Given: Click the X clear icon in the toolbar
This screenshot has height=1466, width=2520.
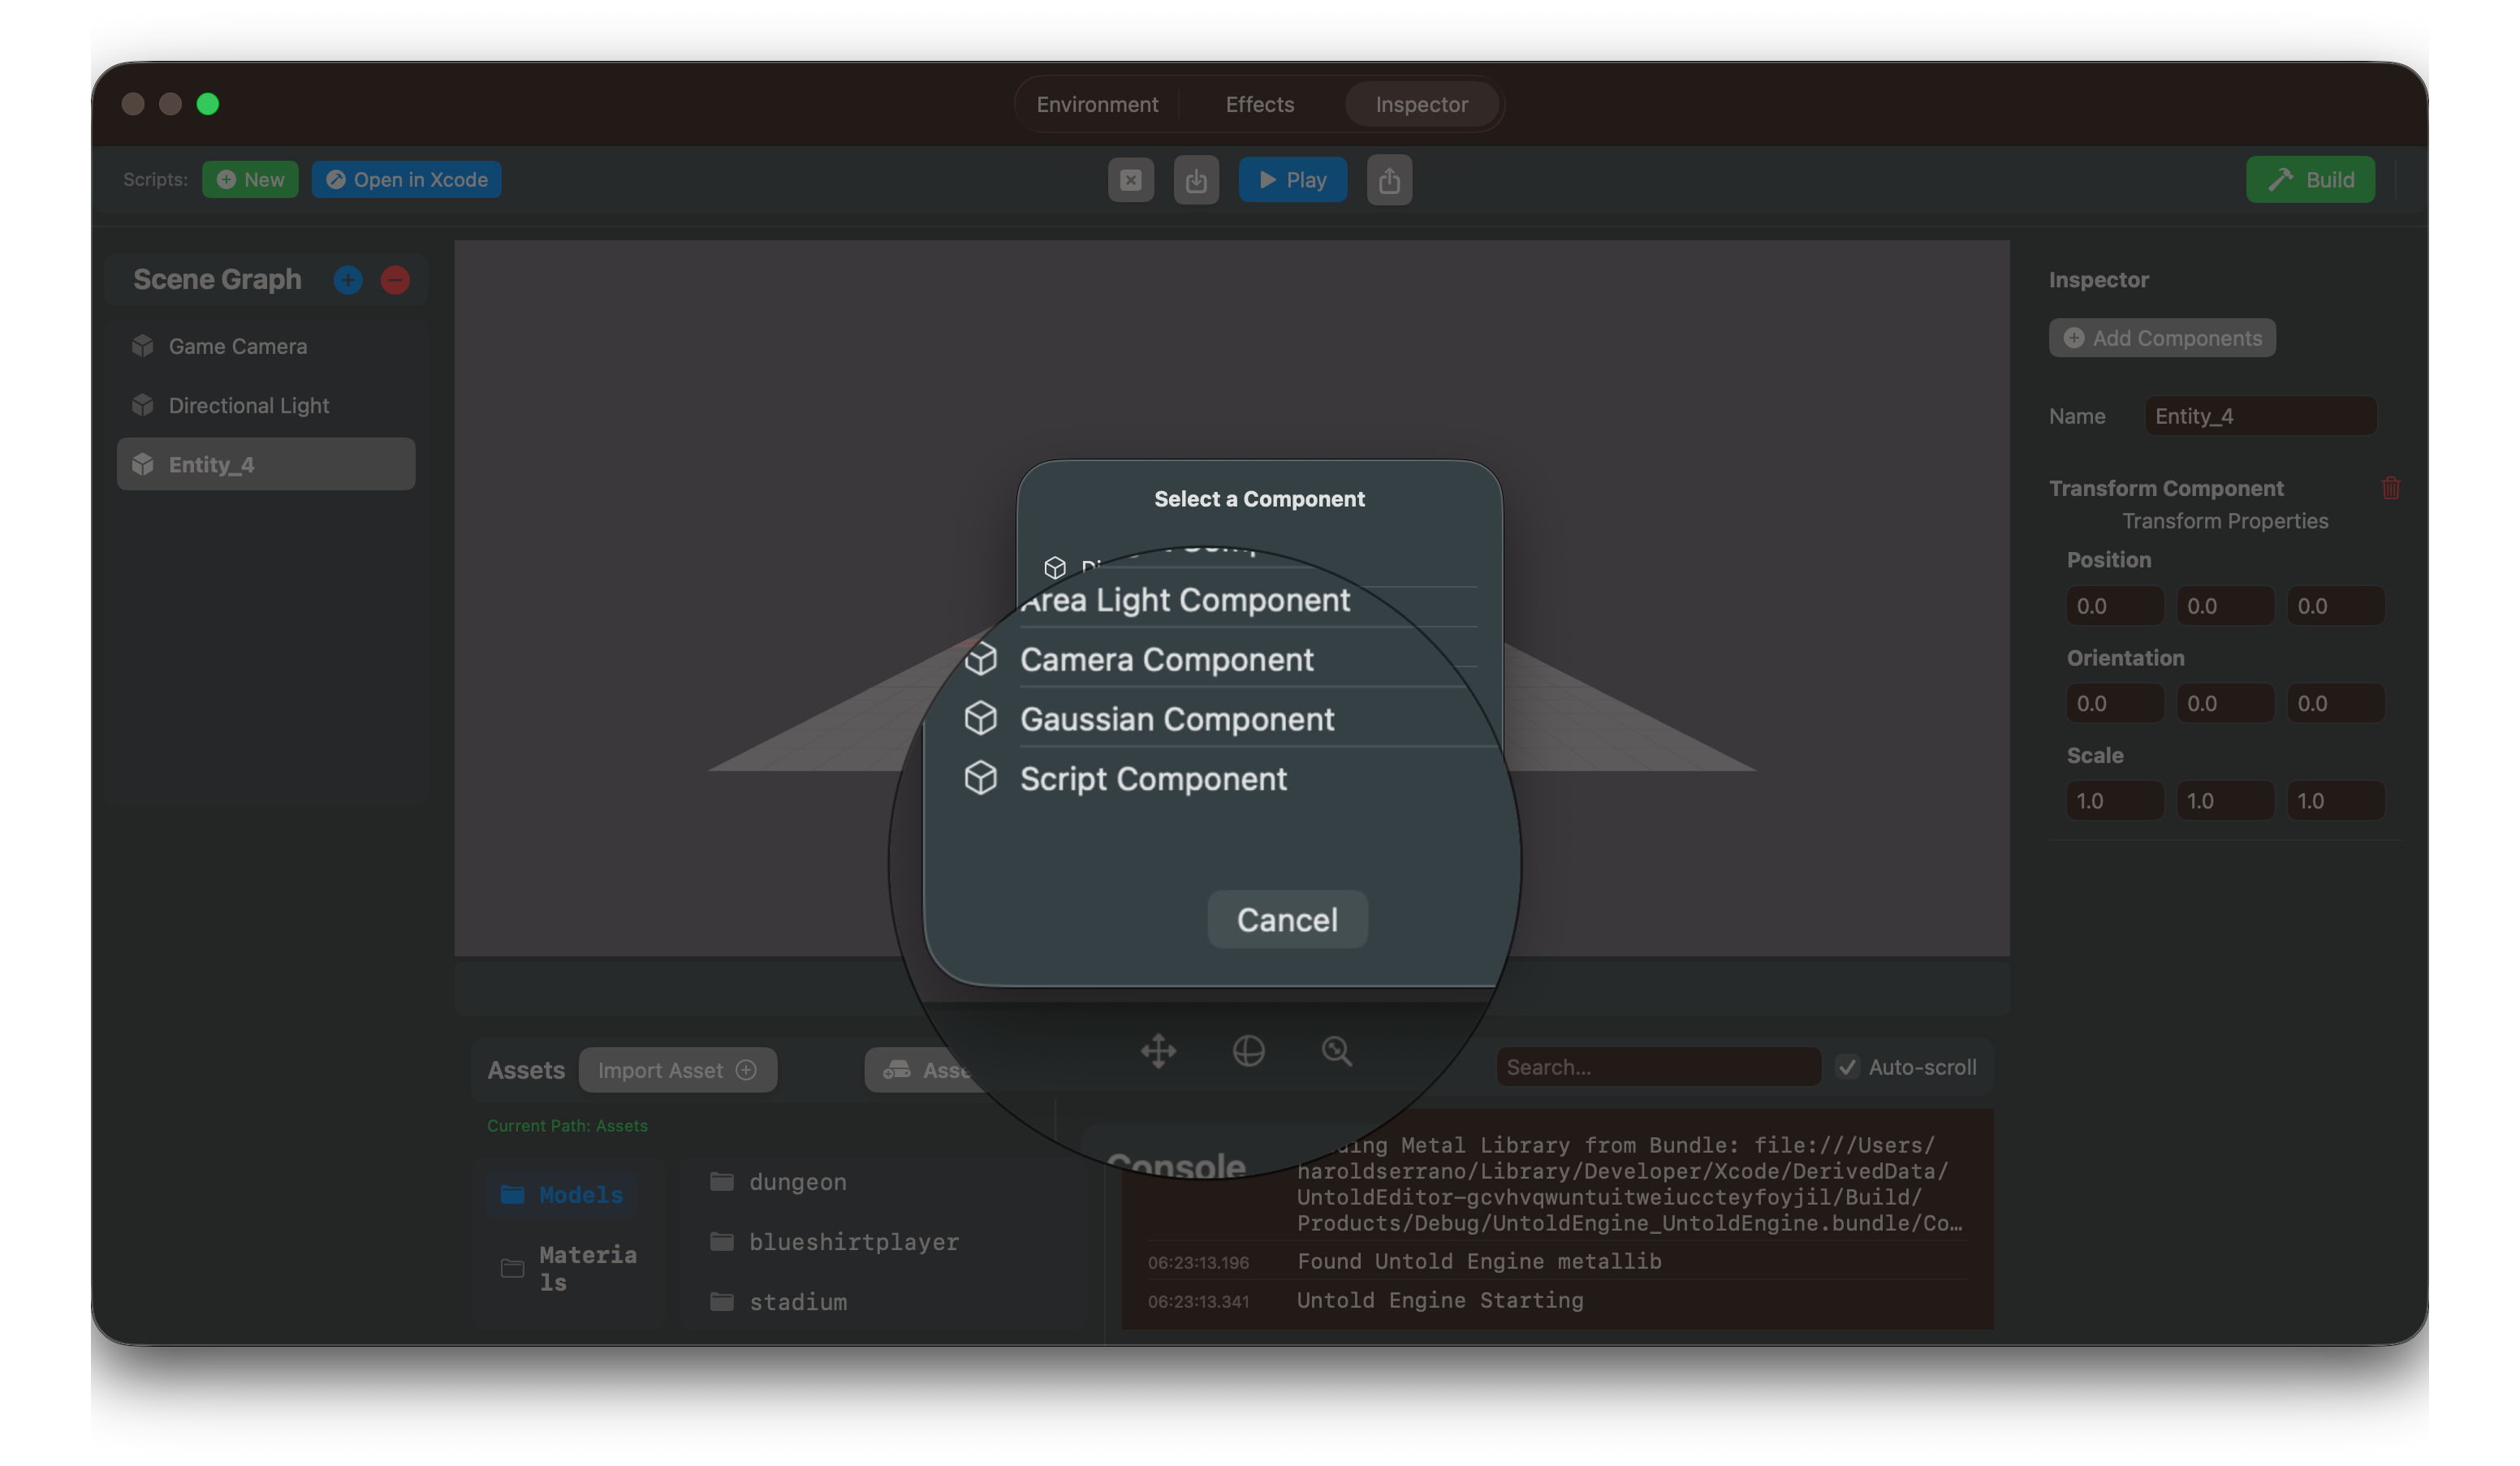Looking at the screenshot, I should pyautogui.click(x=1131, y=180).
